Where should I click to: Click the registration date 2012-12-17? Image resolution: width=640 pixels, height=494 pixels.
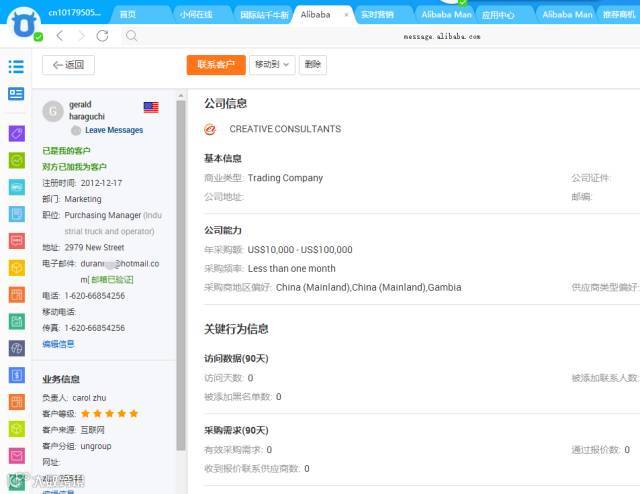pos(101,183)
